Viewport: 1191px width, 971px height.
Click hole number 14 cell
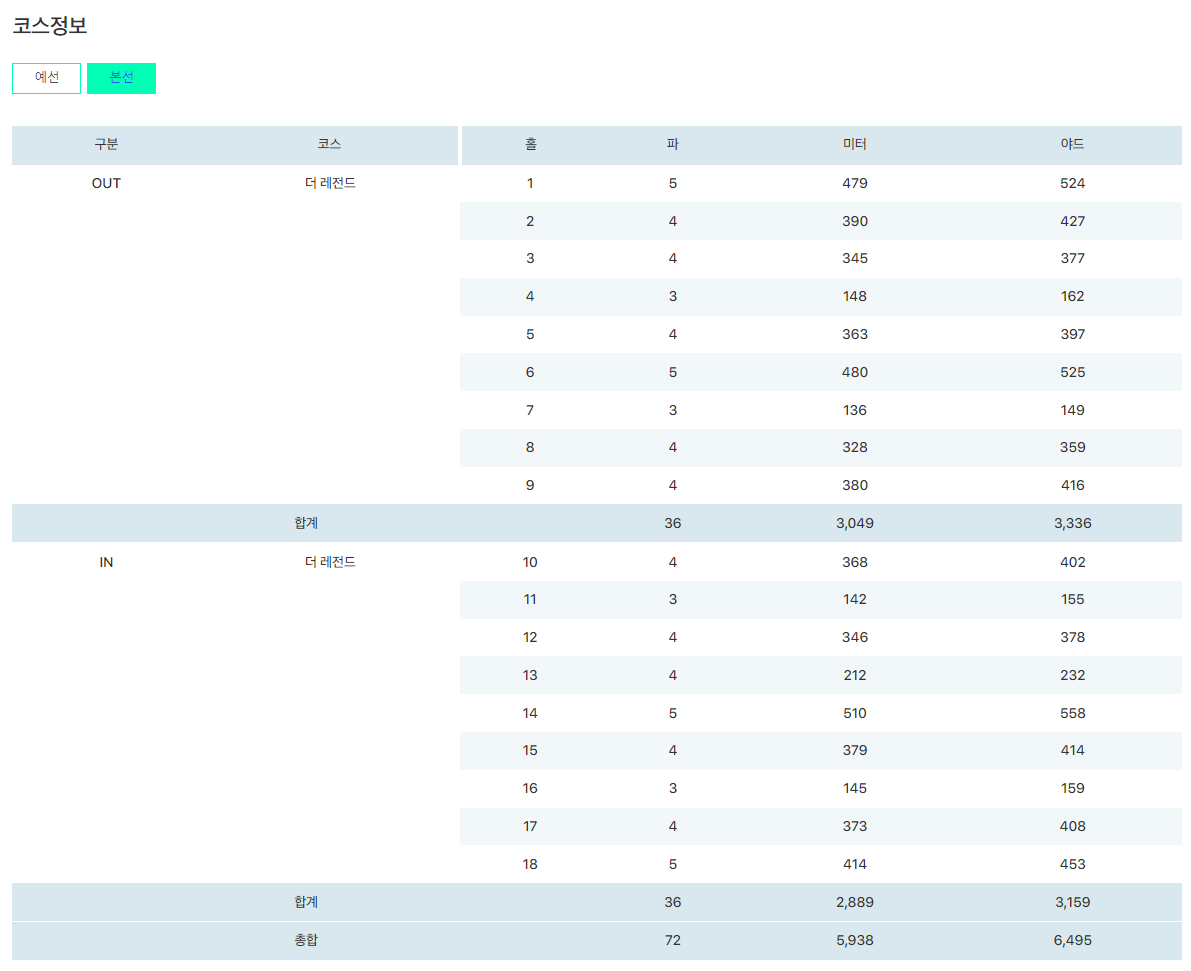530,713
